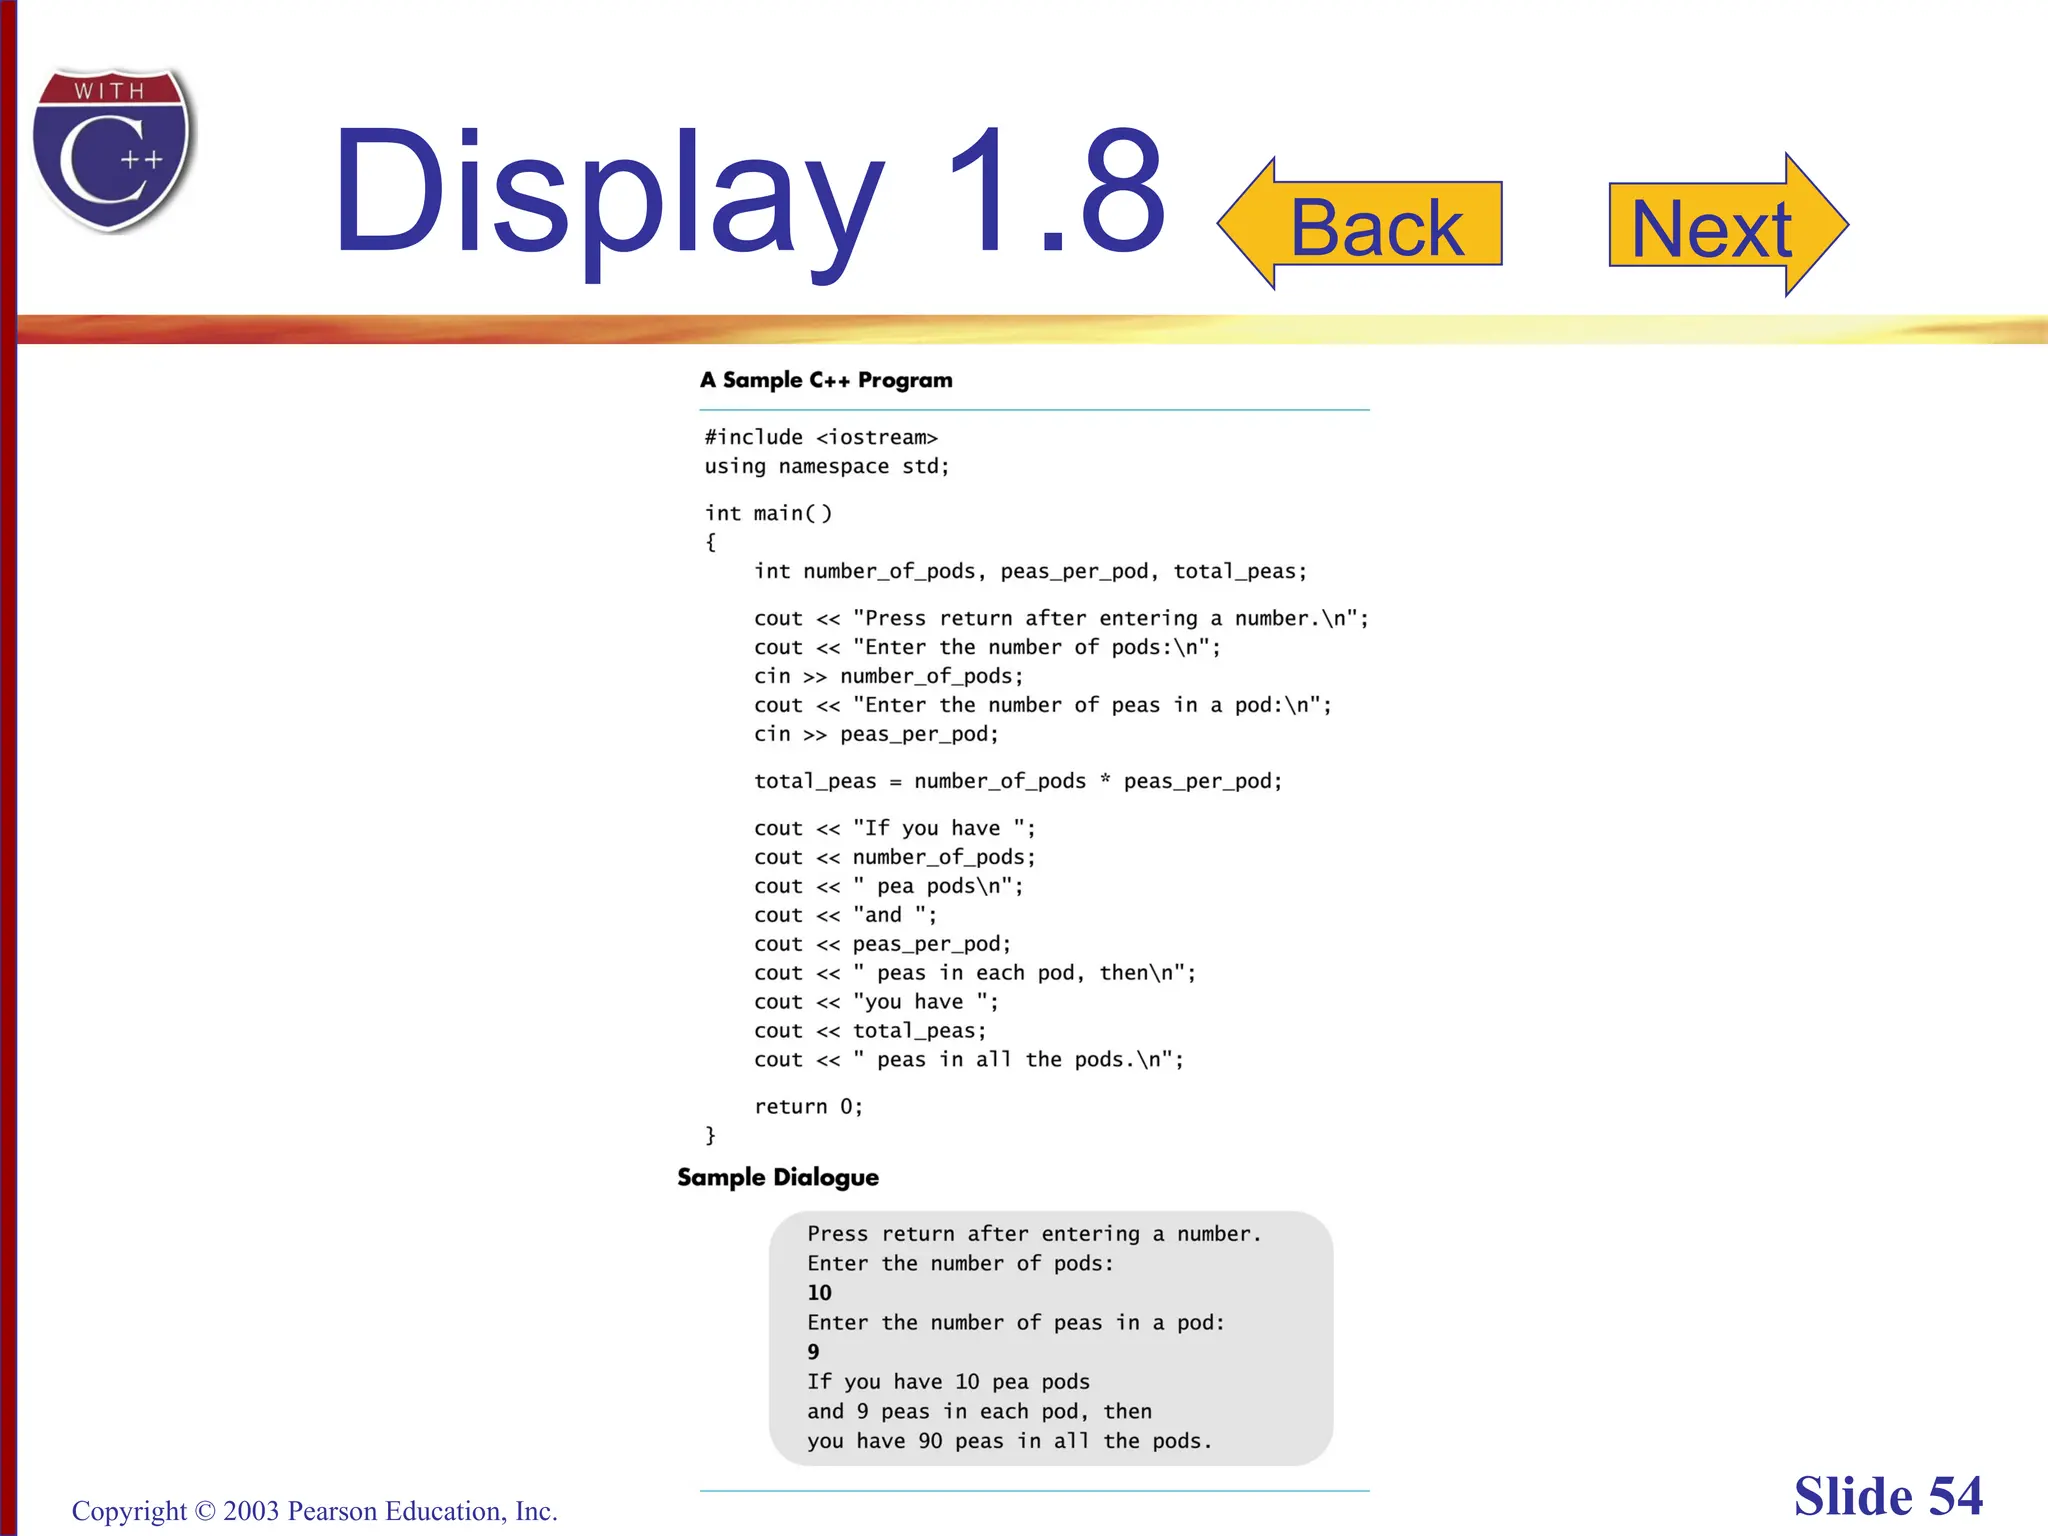The image size is (2048, 1536).
Task: Click the '#include <iostream>' code line
Action: (x=820, y=437)
